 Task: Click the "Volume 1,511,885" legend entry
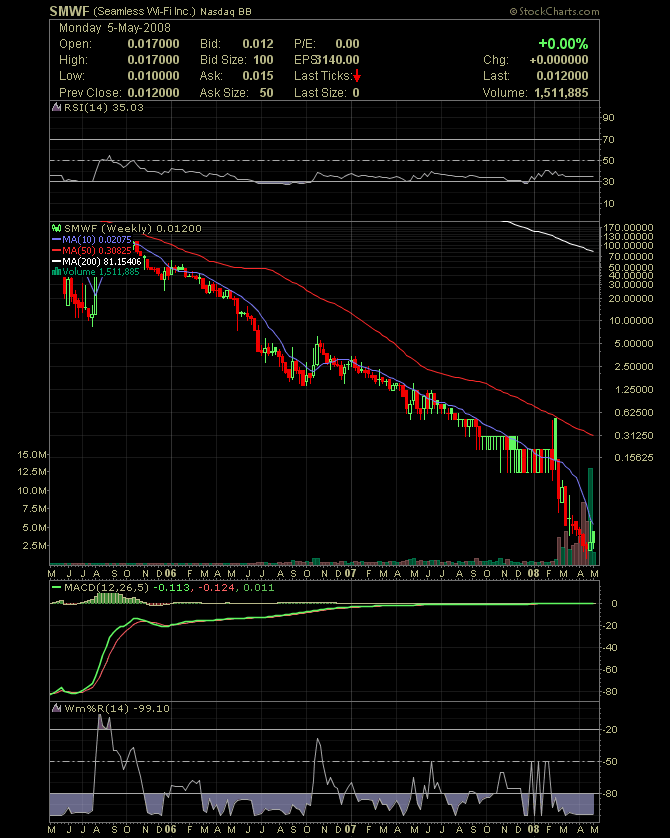(101, 271)
